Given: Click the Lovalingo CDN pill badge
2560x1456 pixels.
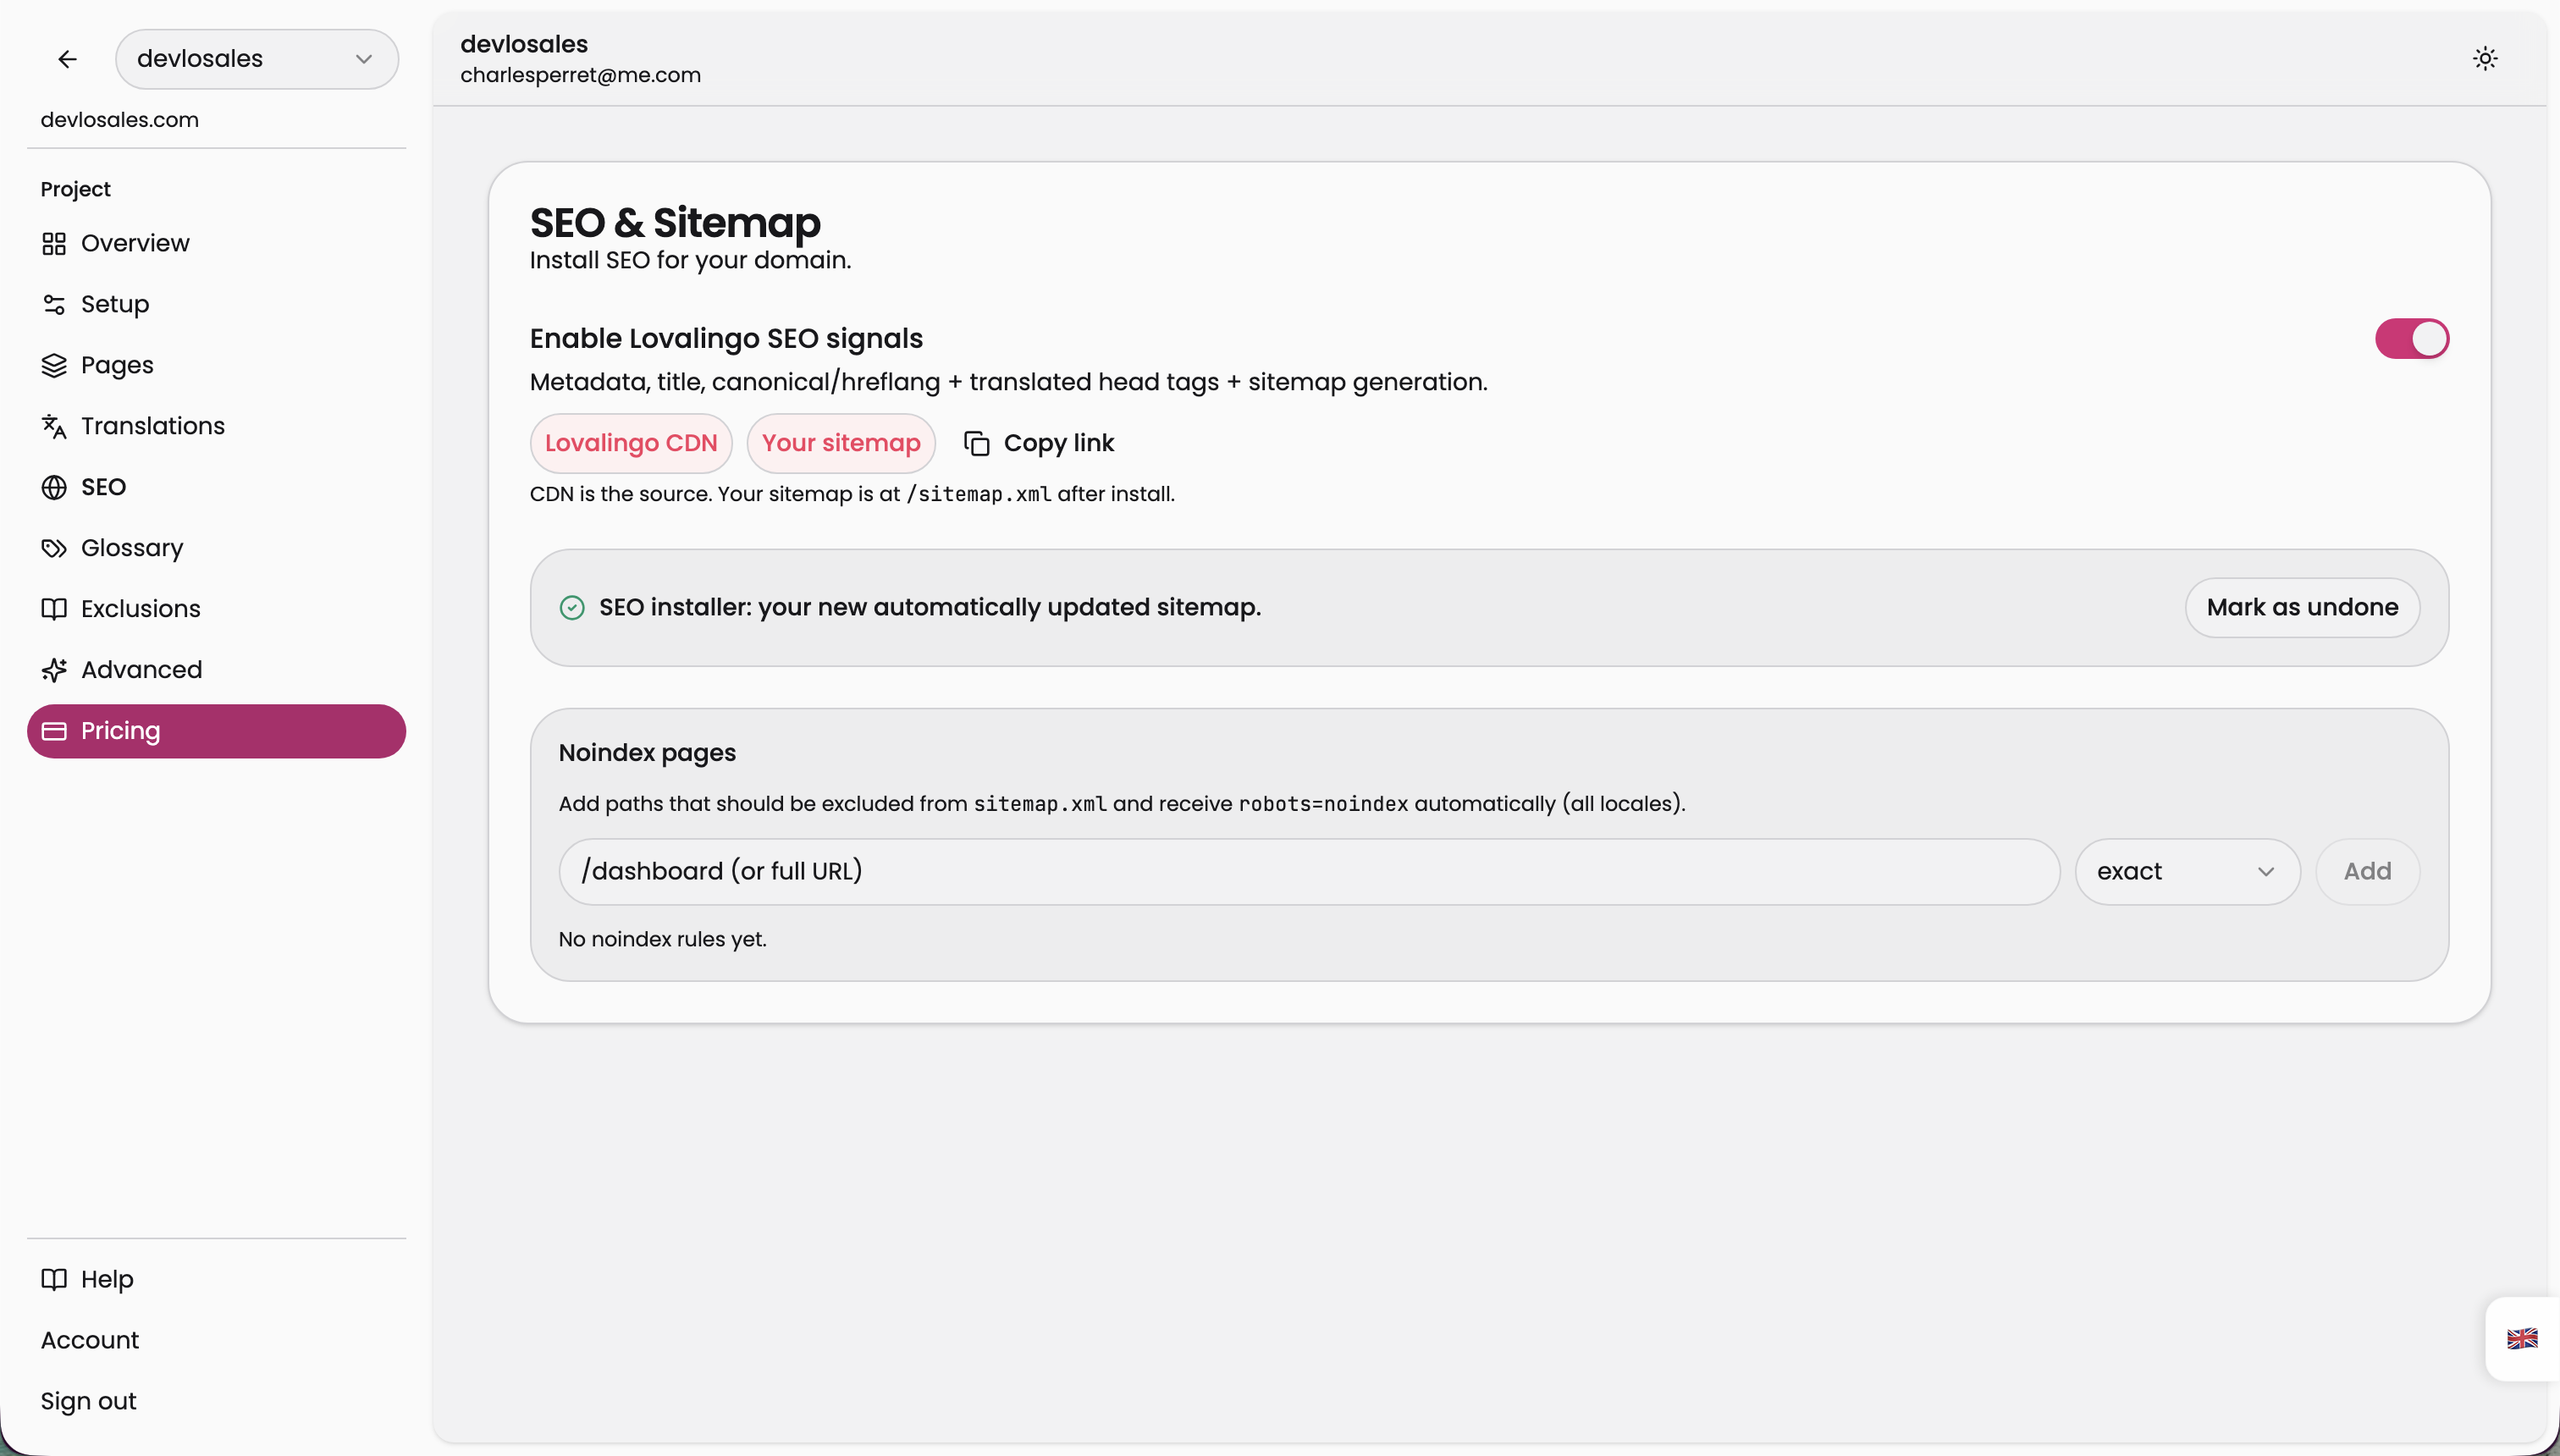Looking at the screenshot, I should click(x=631, y=442).
